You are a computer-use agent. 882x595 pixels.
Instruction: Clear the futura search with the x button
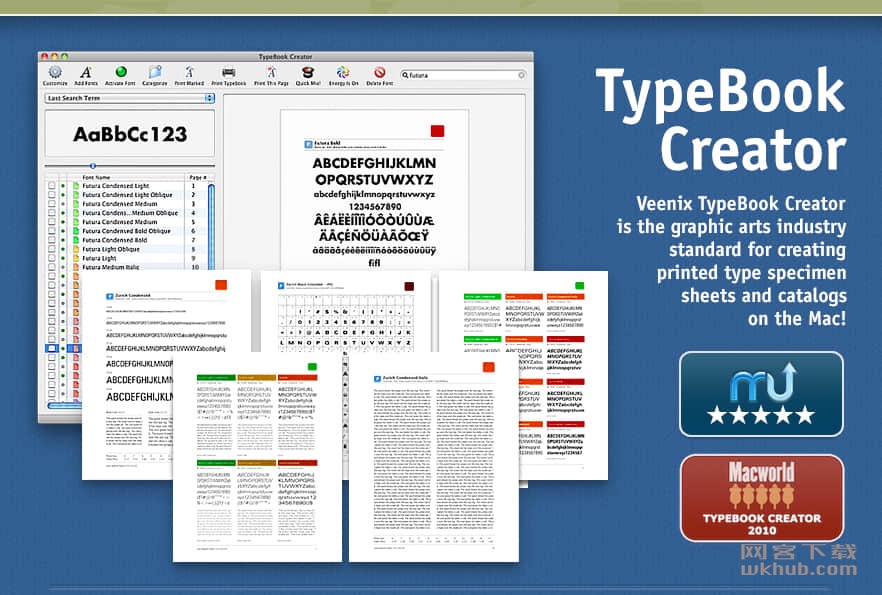(x=521, y=75)
